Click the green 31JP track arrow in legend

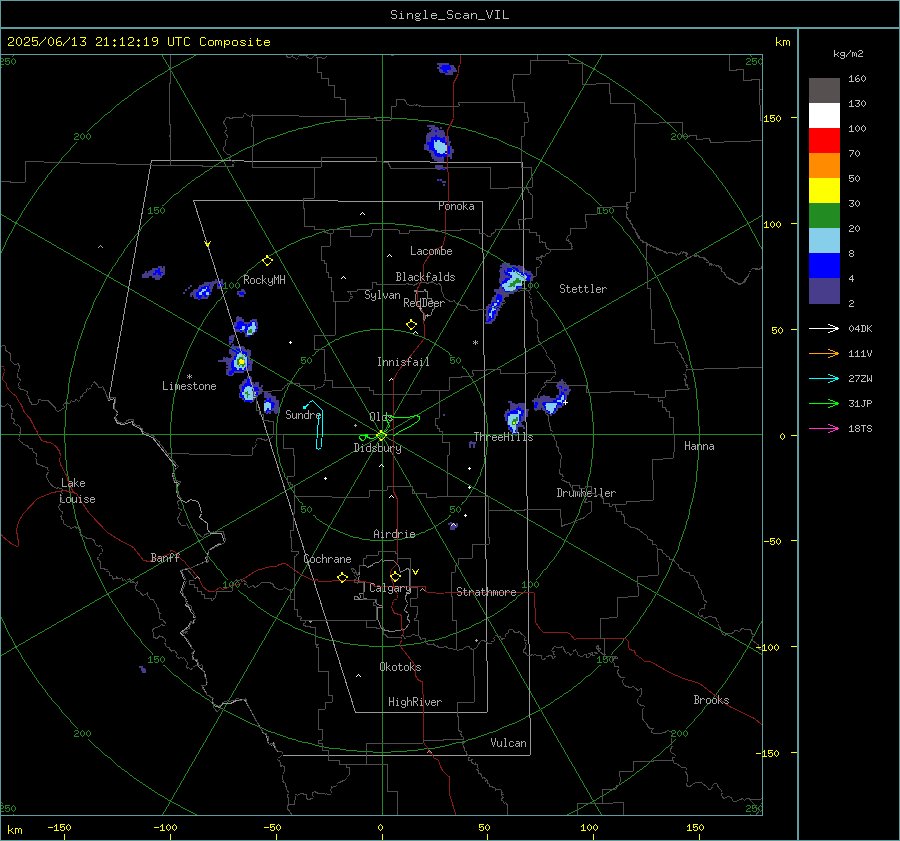(x=824, y=404)
